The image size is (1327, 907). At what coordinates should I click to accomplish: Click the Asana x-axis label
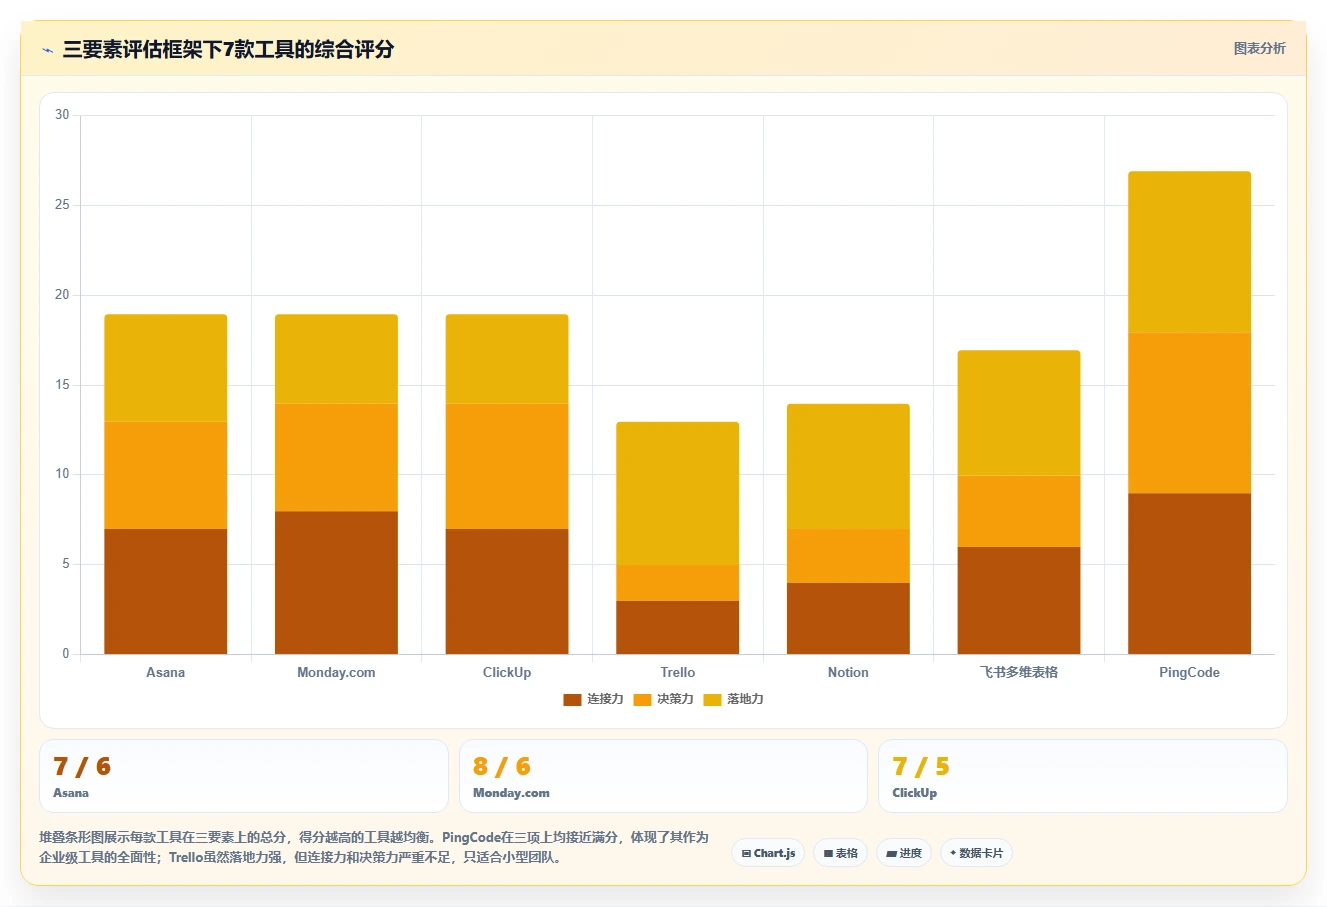165,672
